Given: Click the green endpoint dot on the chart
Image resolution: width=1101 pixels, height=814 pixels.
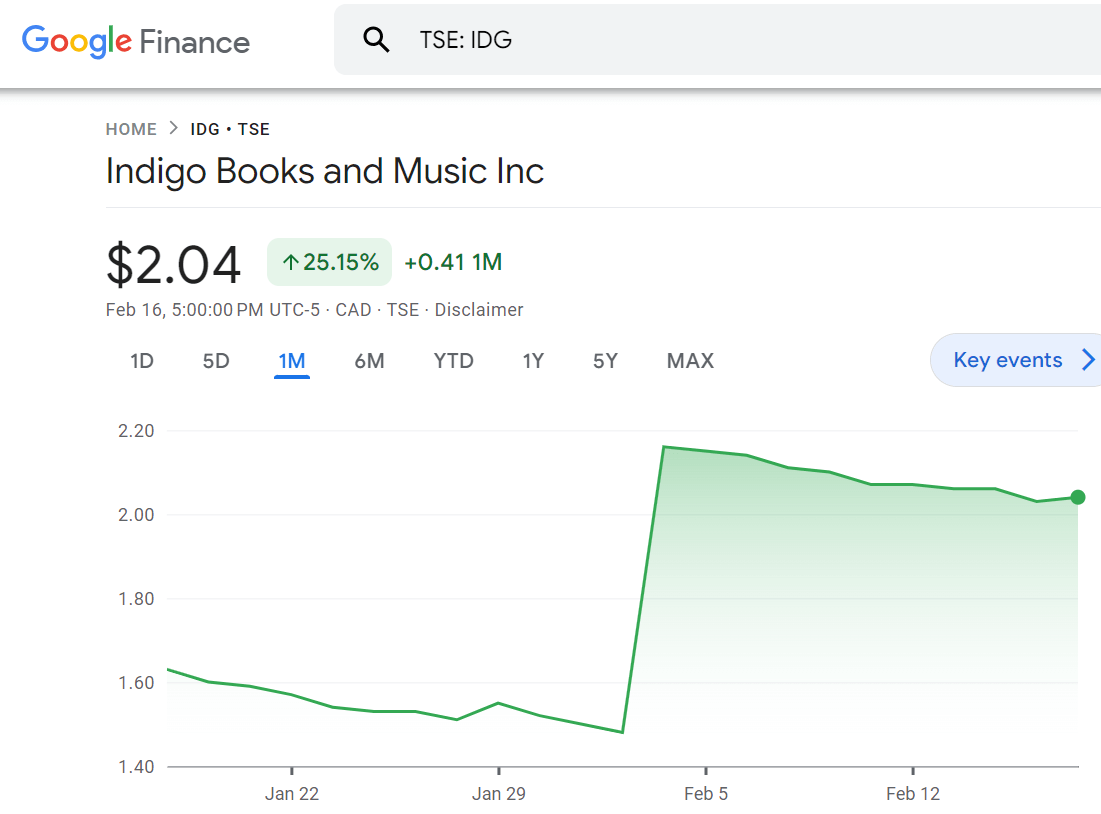Looking at the screenshot, I should coord(1078,497).
